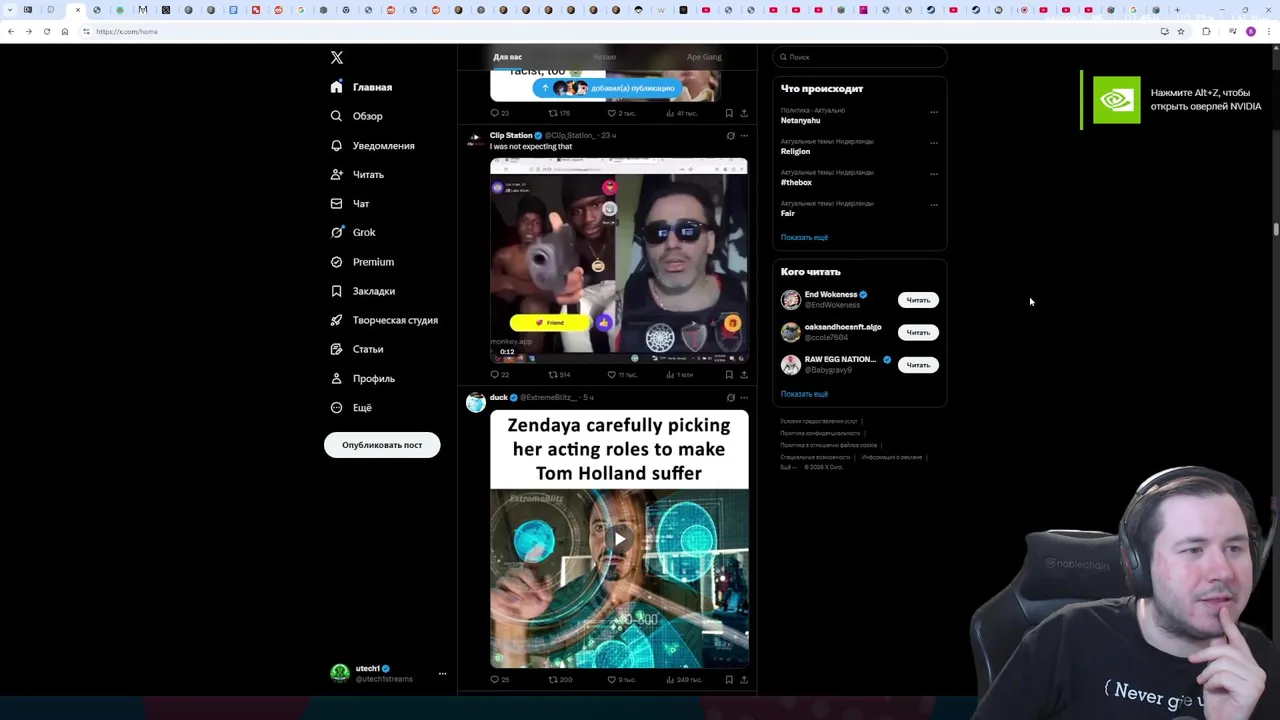The height and width of the screenshot is (720, 1280).
Task: Share the Clip Station post
Action: (743, 375)
